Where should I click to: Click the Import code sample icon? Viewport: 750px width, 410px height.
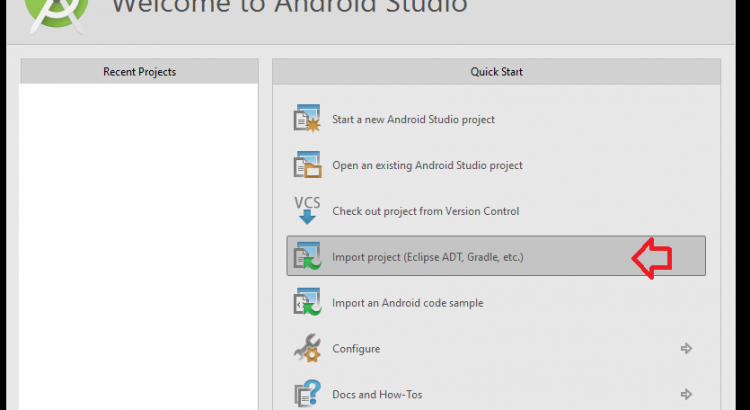(x=306, y=303)
